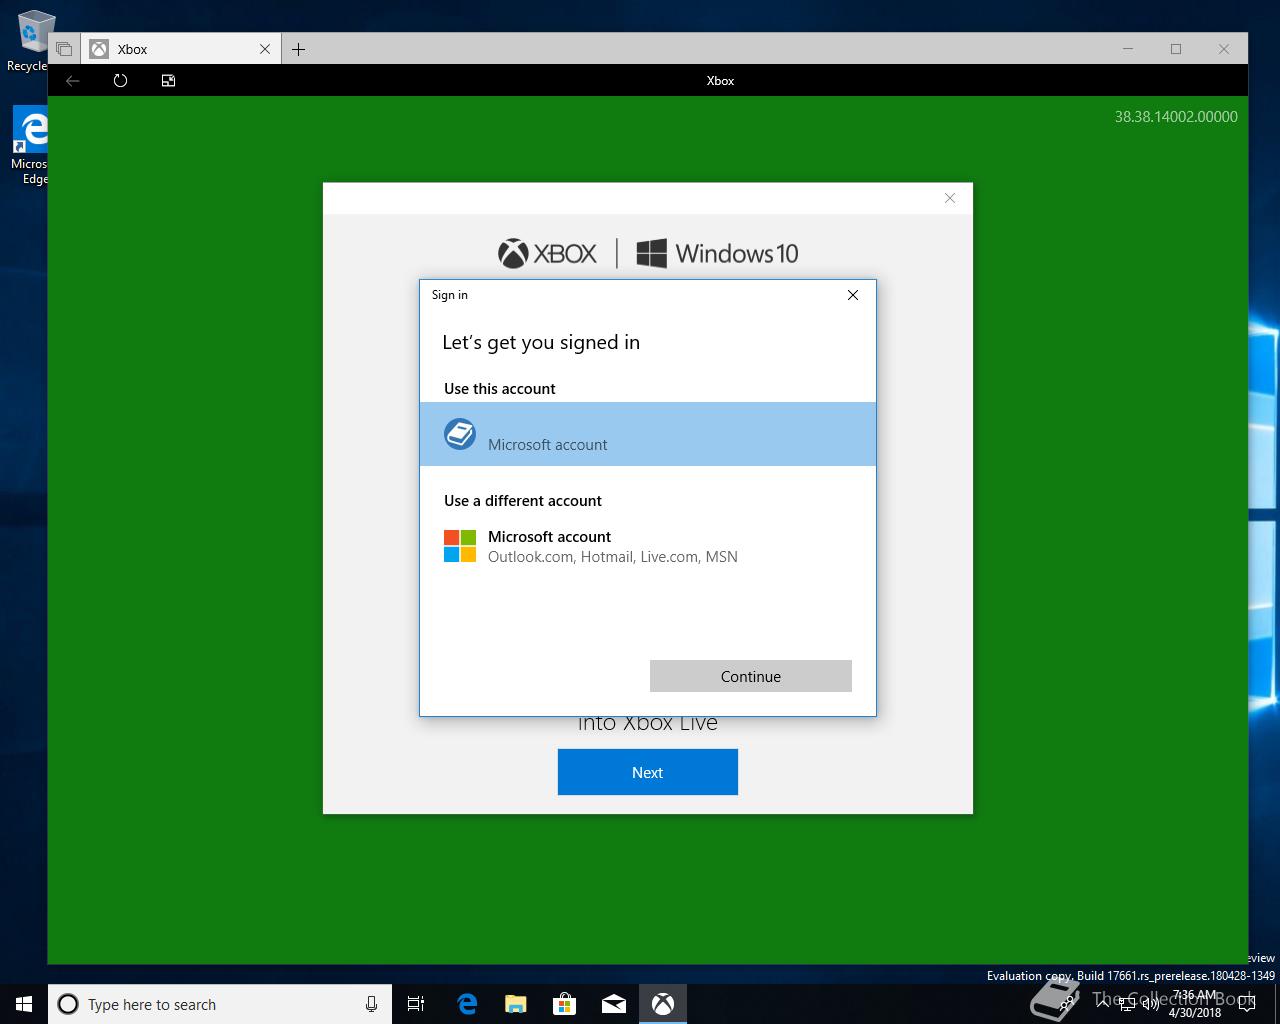Click the version text 38.38.14002.00000
This screenshot has width=1280, height=1024.
(1176, 116)
